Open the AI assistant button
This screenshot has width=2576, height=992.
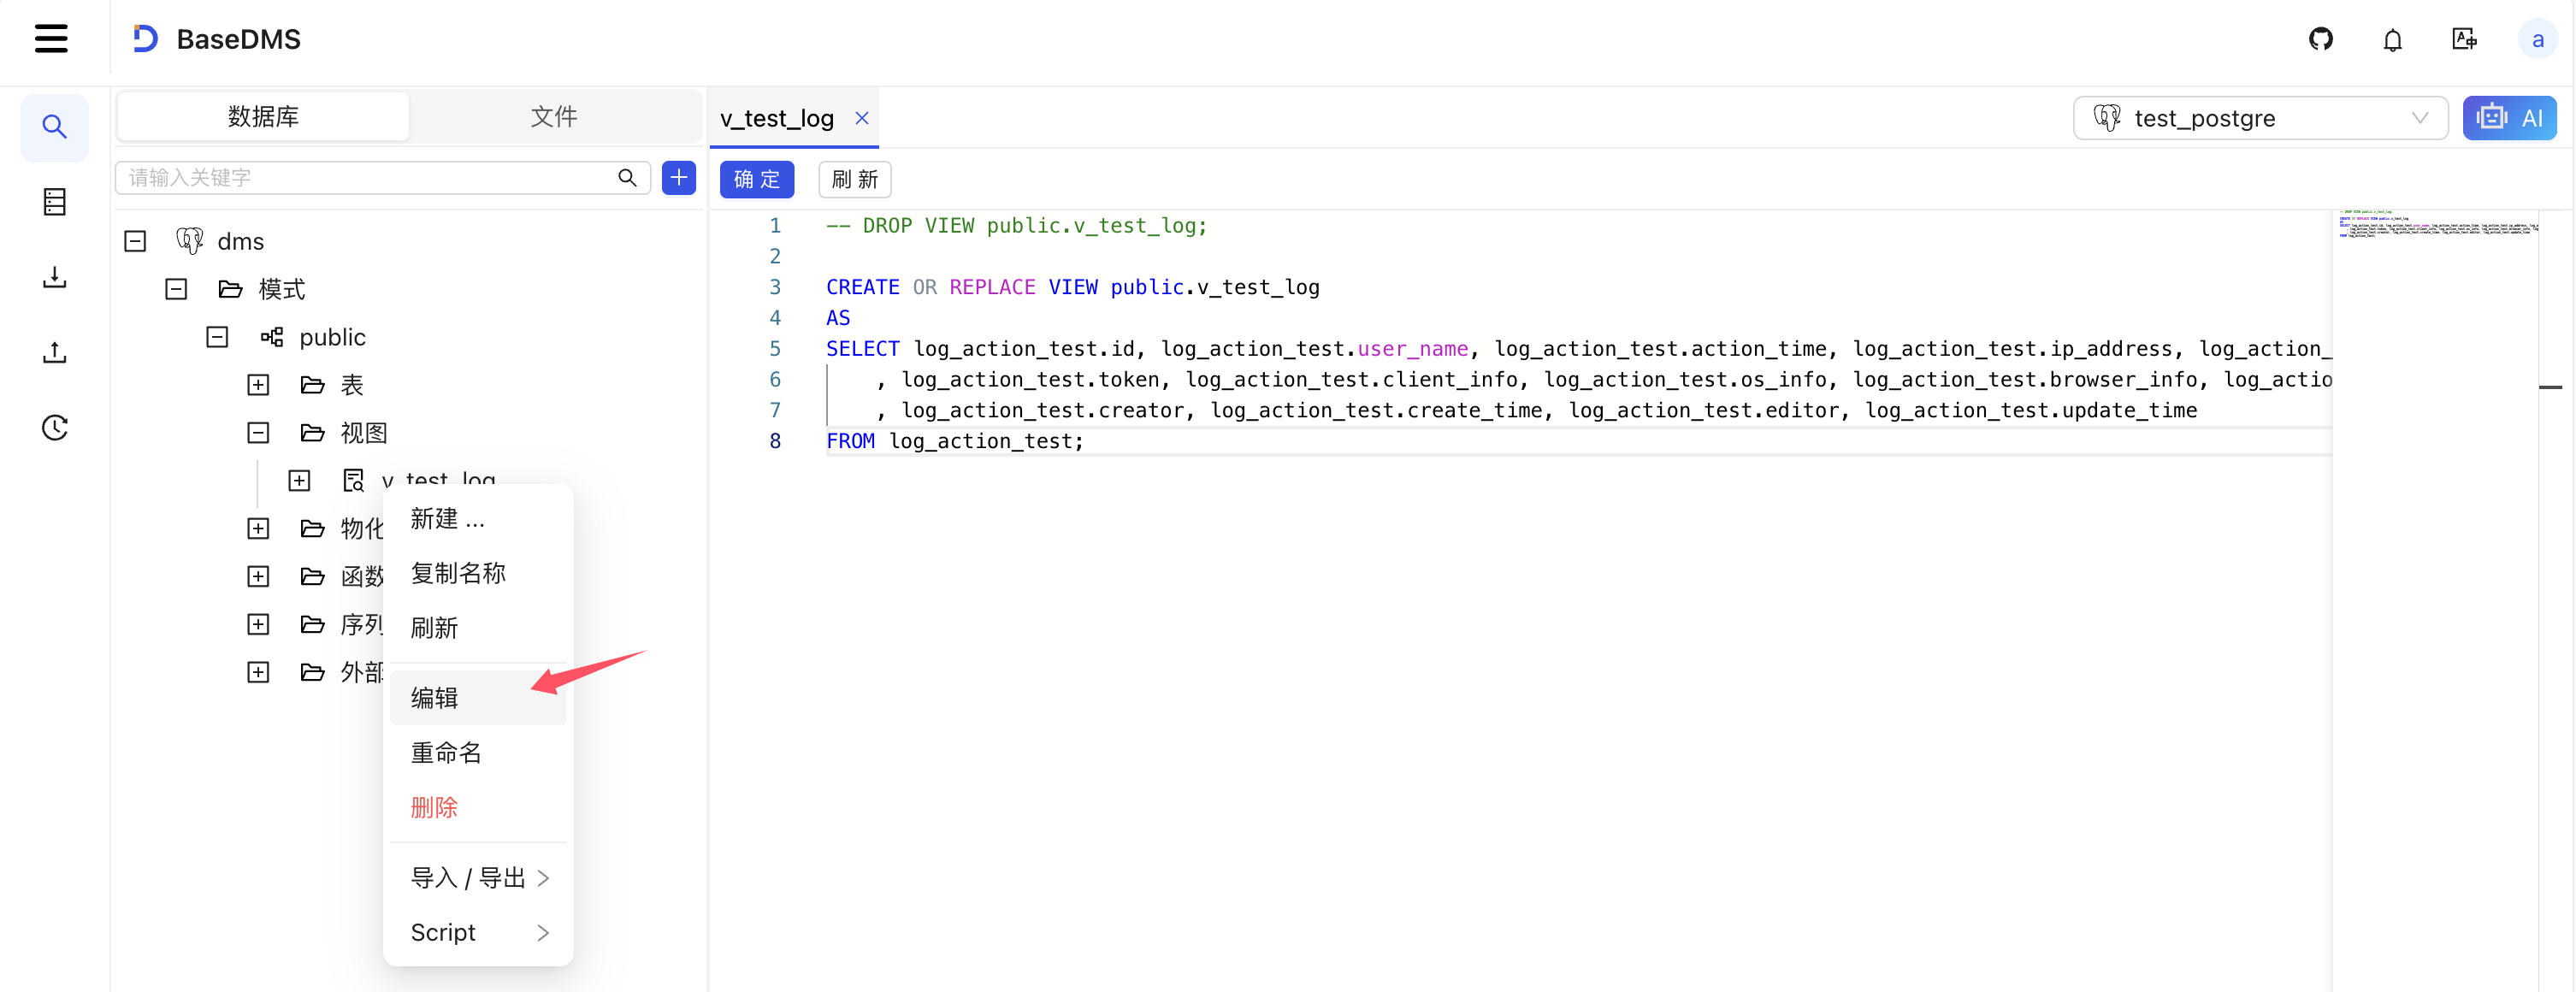(2509, 118)
